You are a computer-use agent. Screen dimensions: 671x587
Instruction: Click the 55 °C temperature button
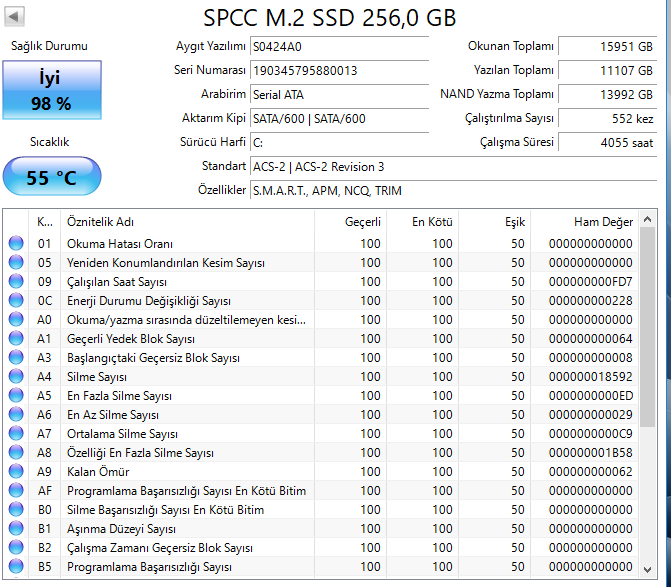pyautogui.click(x=52, y=176)
